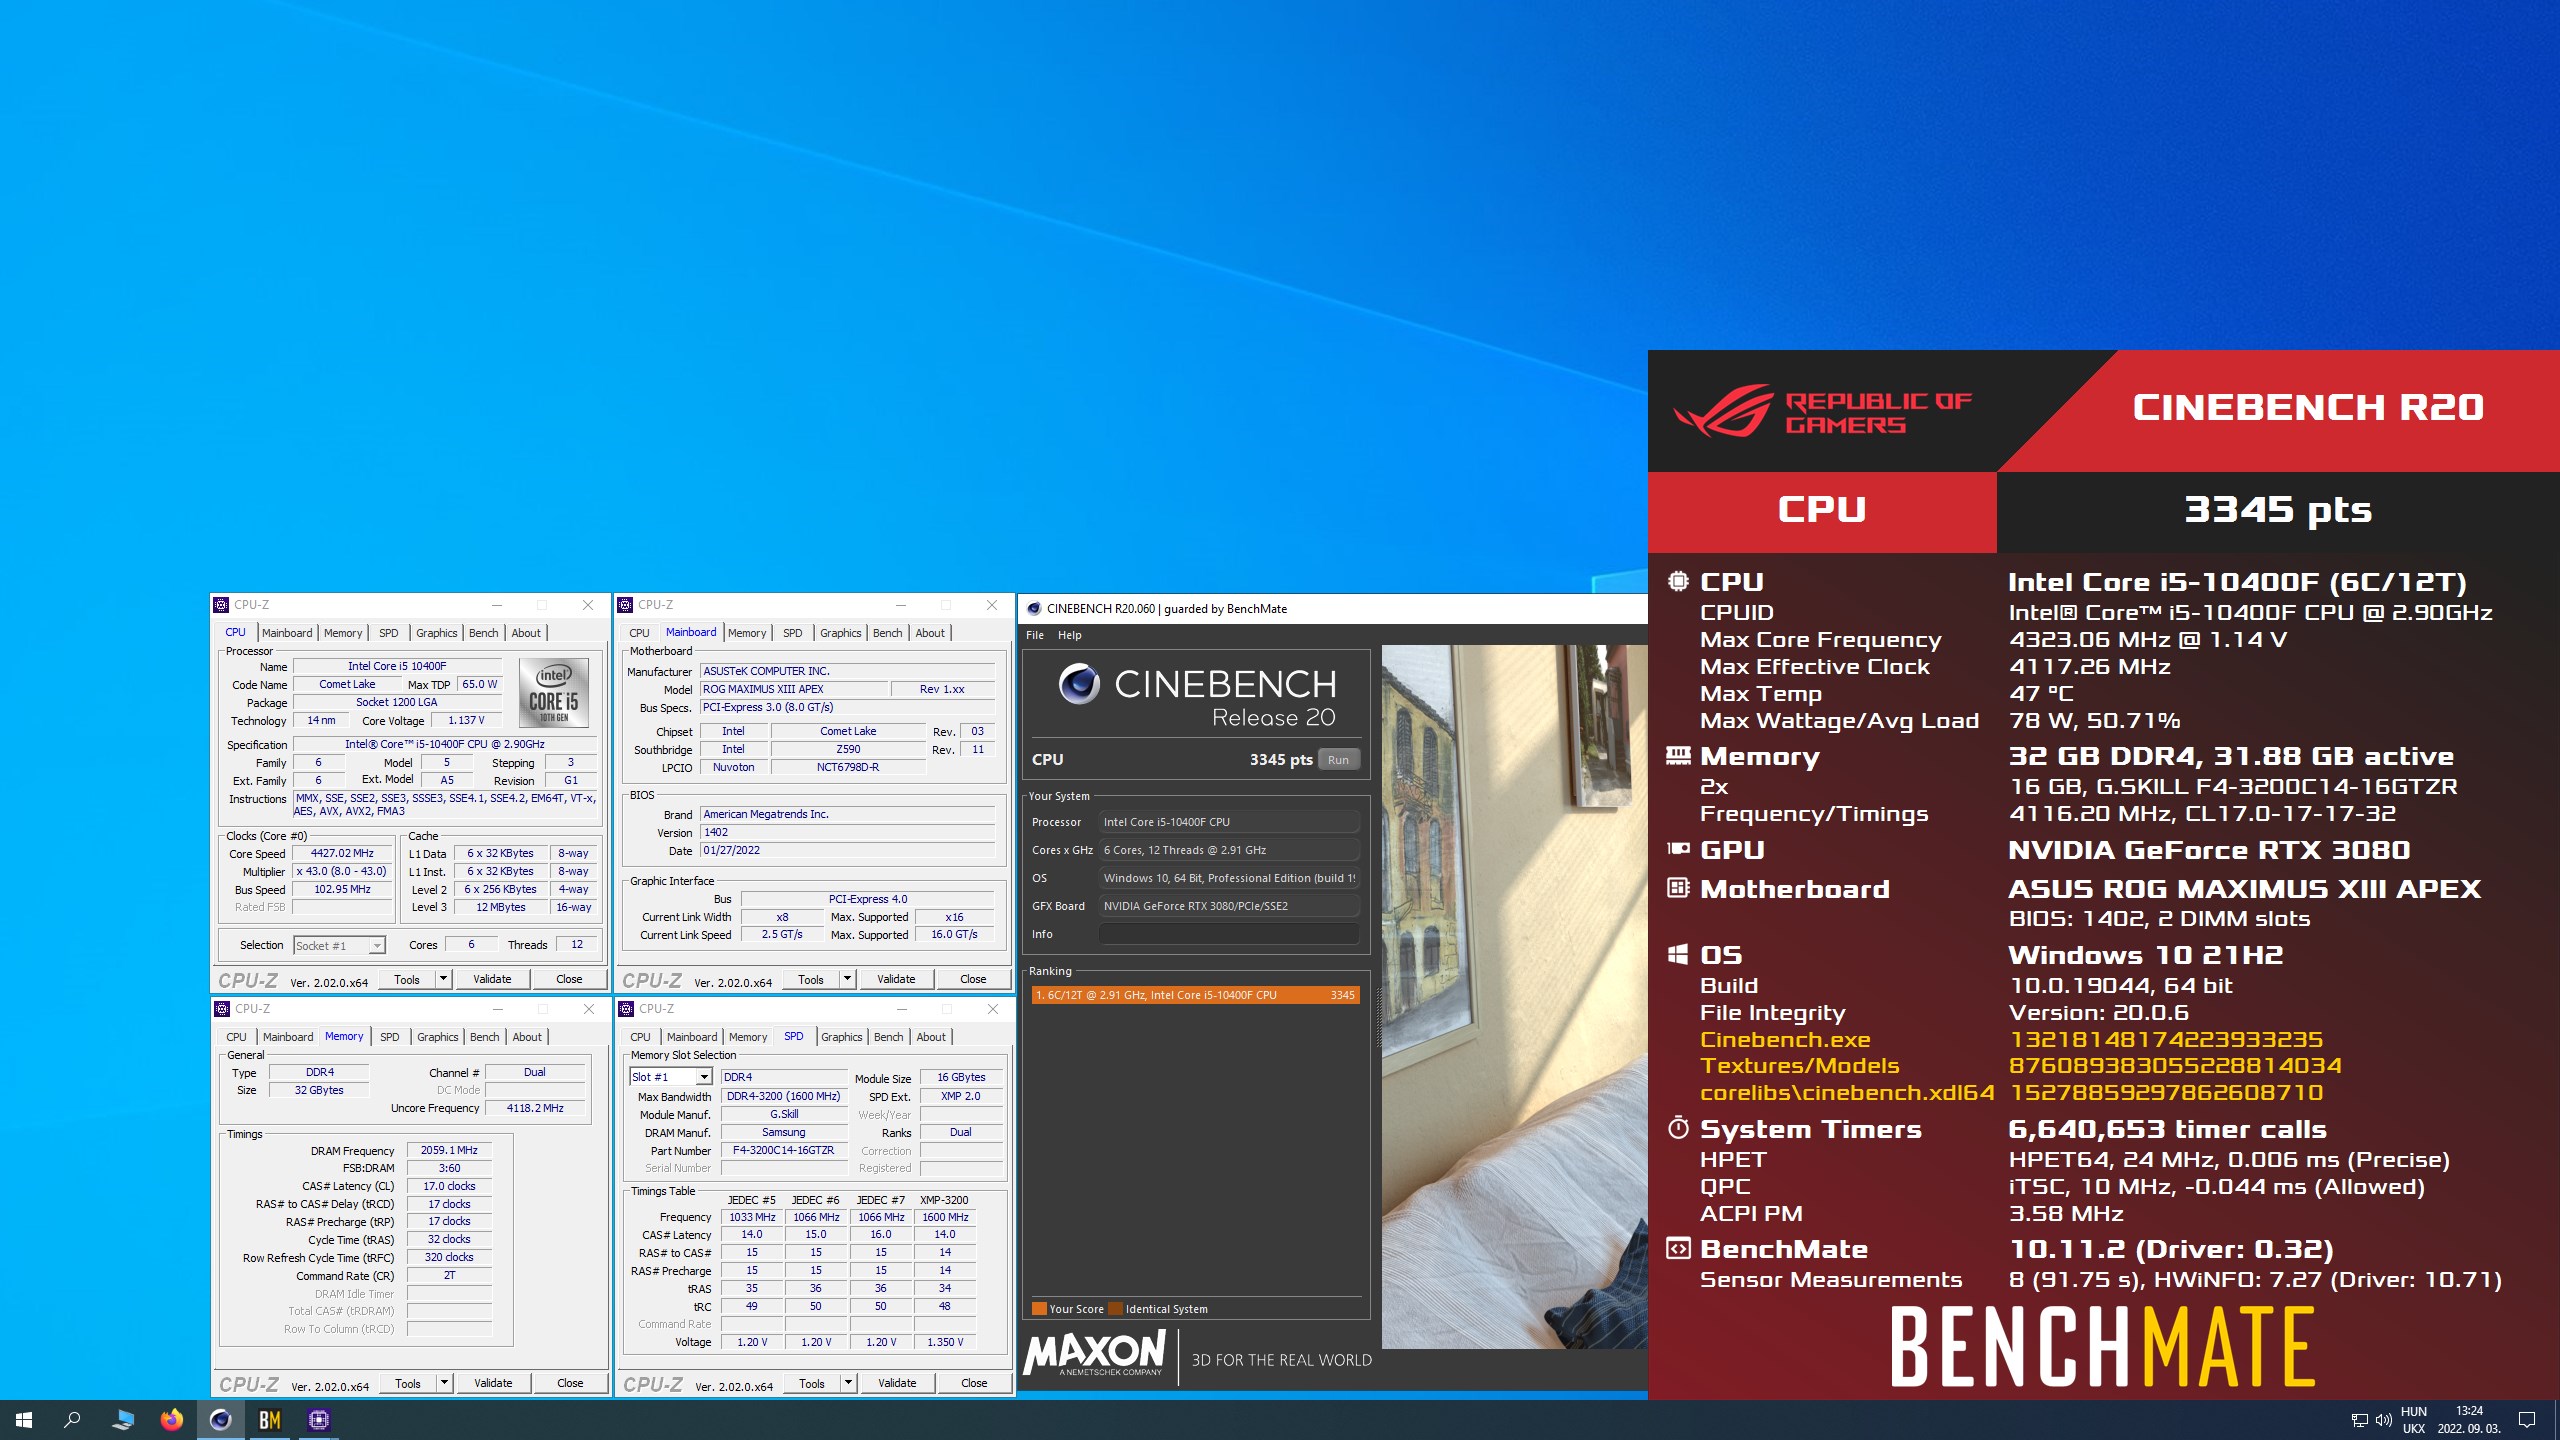Click Cinebench window title bar icon

pyautogui.click(x=1034, y=609)
